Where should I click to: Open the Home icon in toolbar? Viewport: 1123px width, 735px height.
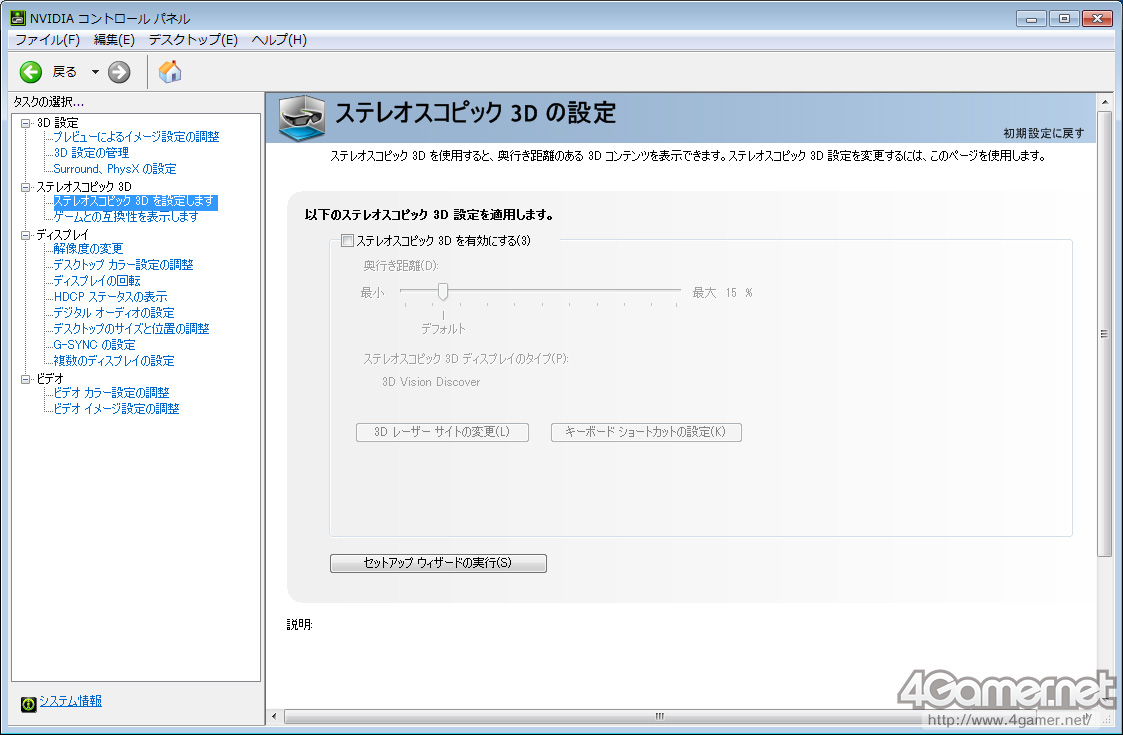tap(170, 72)
